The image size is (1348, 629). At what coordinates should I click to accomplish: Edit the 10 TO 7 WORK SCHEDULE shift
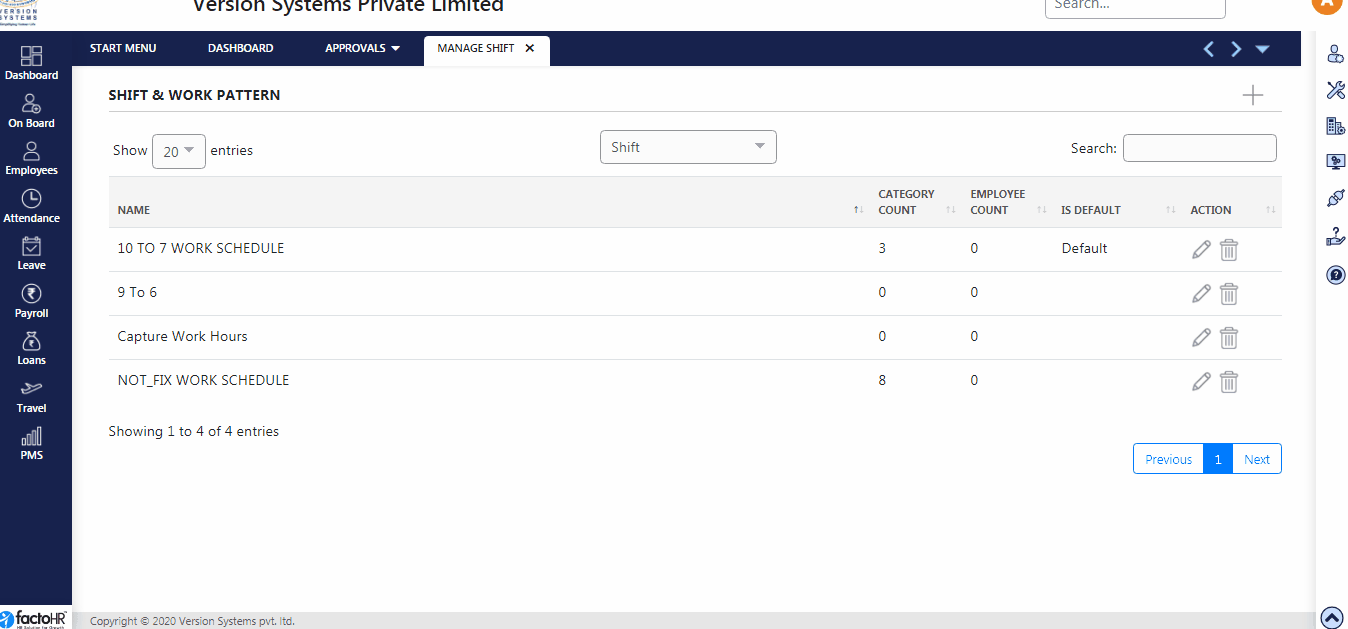coord(1201,249)
